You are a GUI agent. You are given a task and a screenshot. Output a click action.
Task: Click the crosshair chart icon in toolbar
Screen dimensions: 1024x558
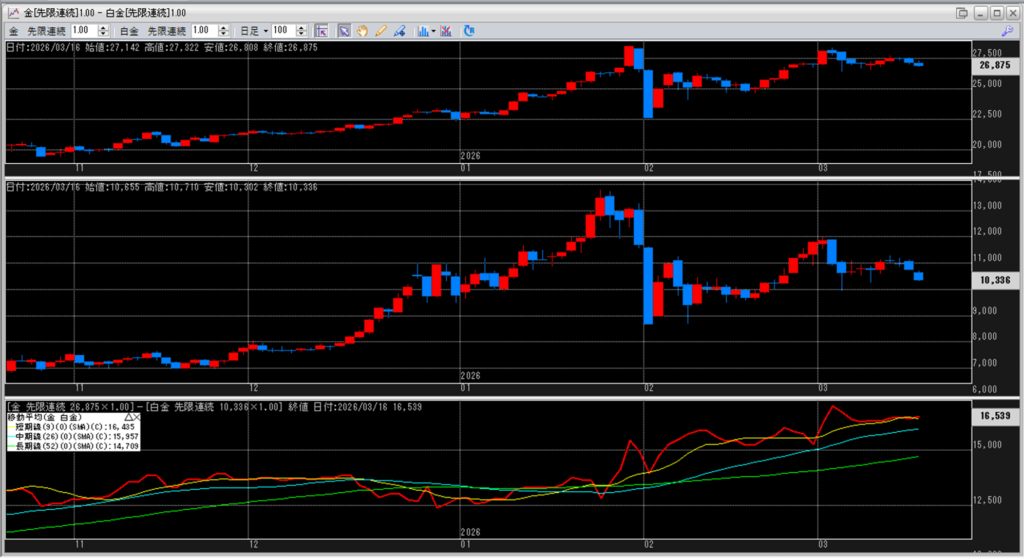pyautogui.click(x=323, y=31)
